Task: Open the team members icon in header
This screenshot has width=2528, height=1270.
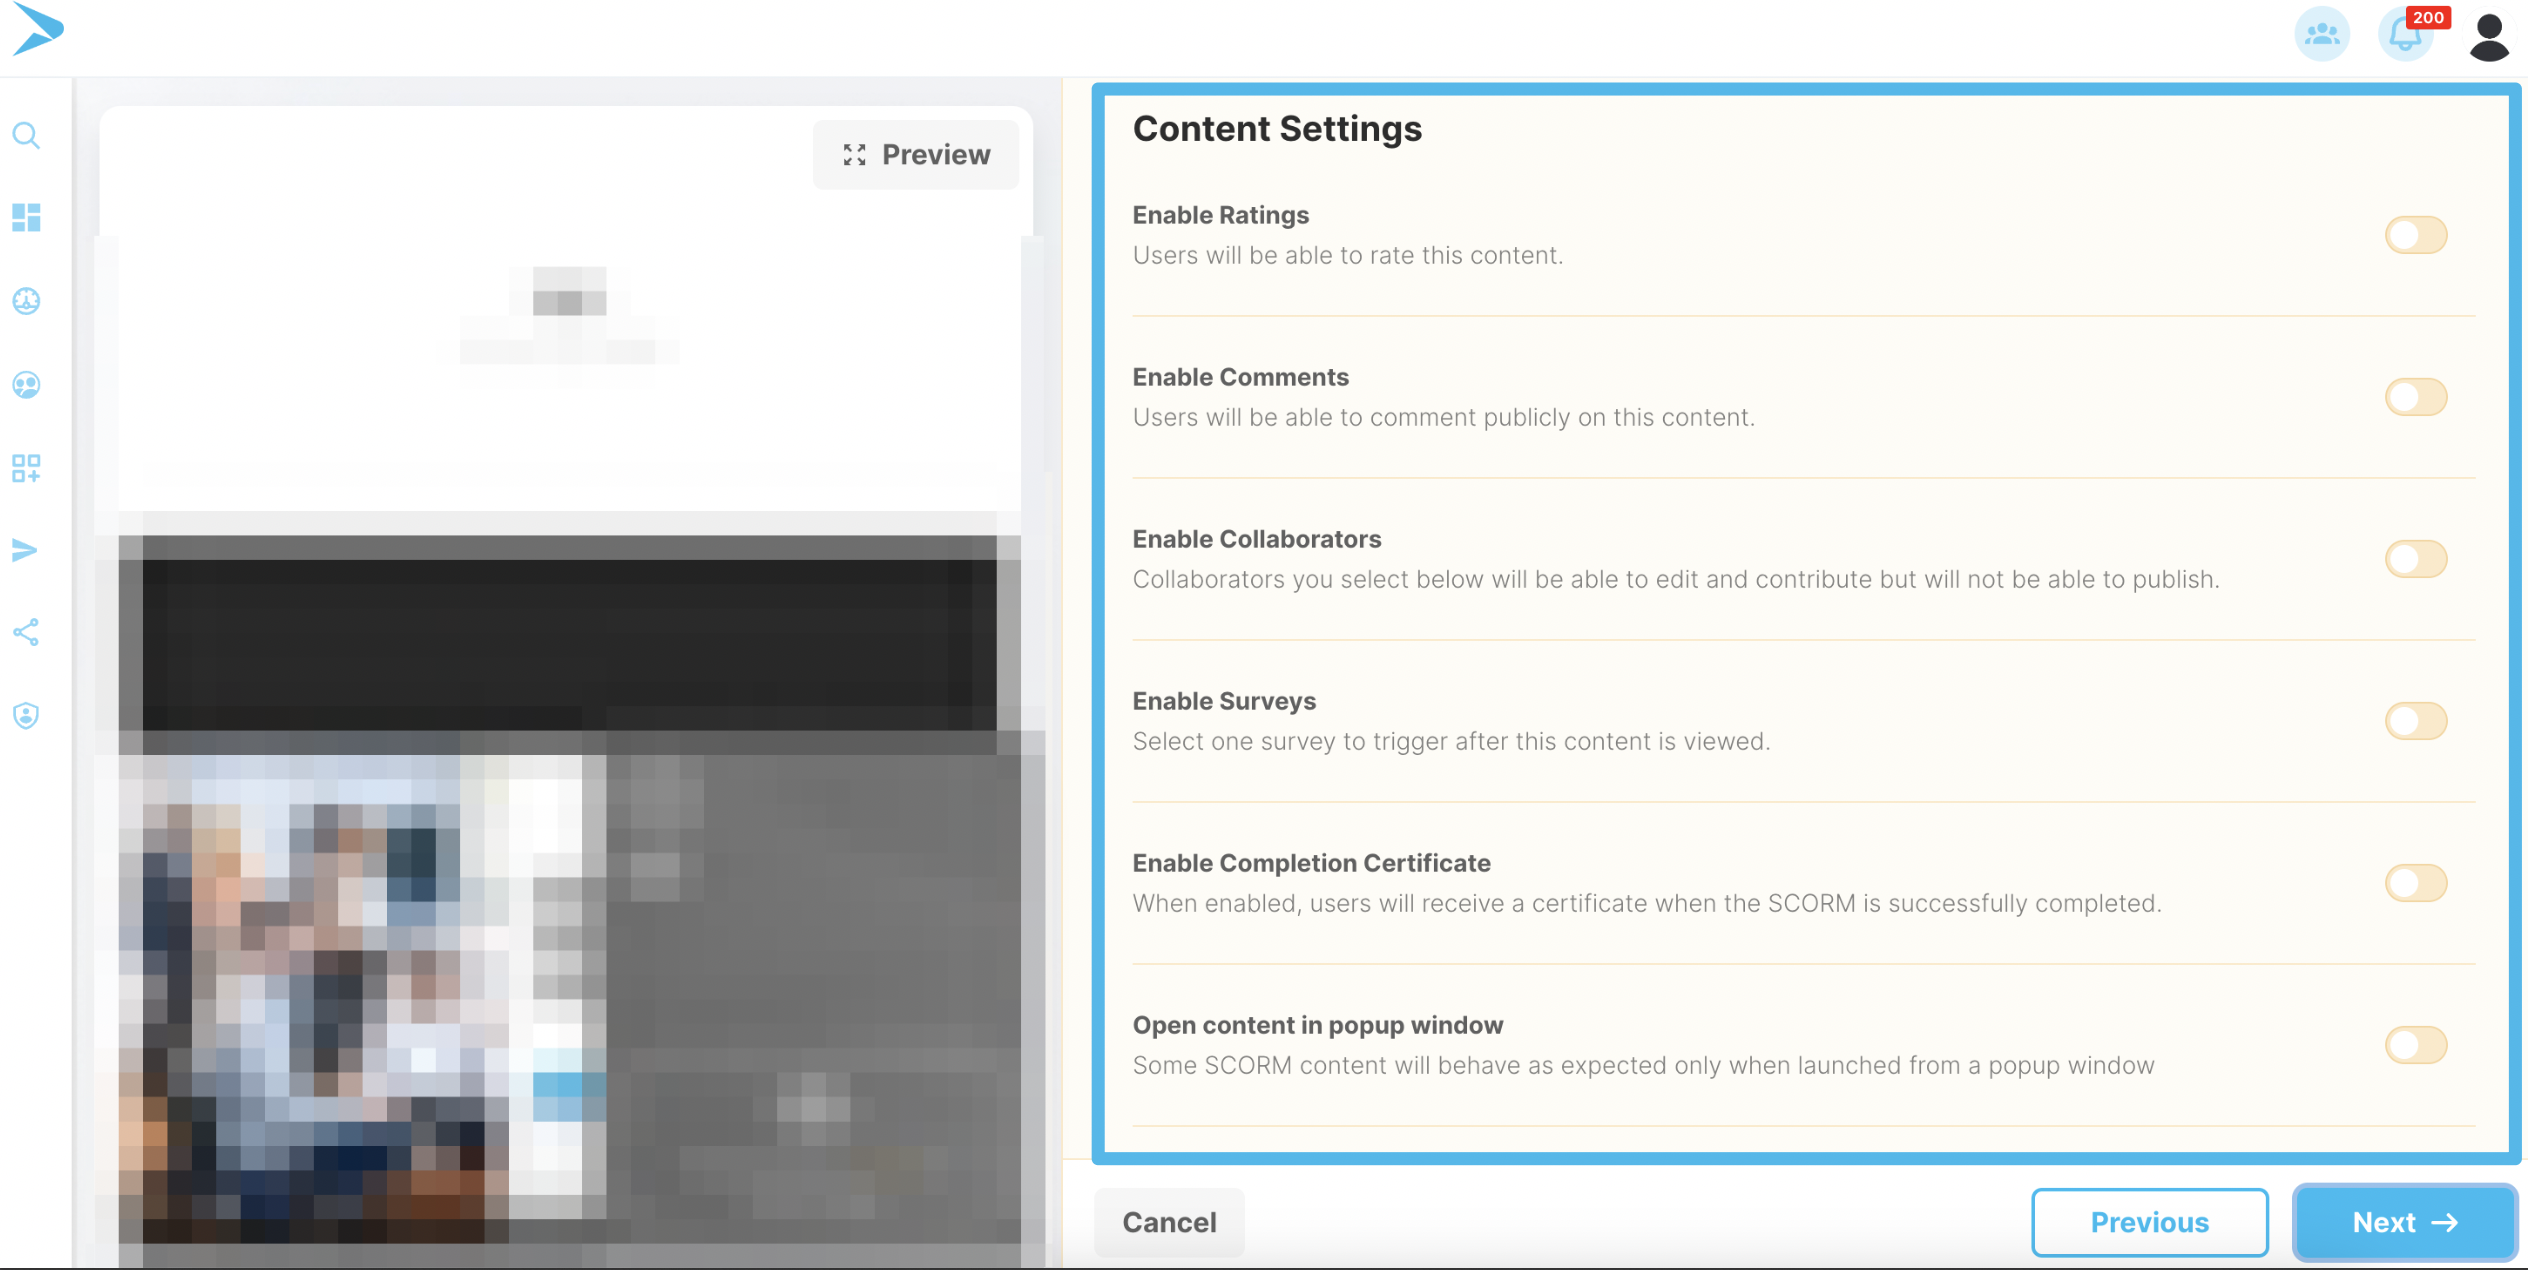Action: [x=2321, y=35]
